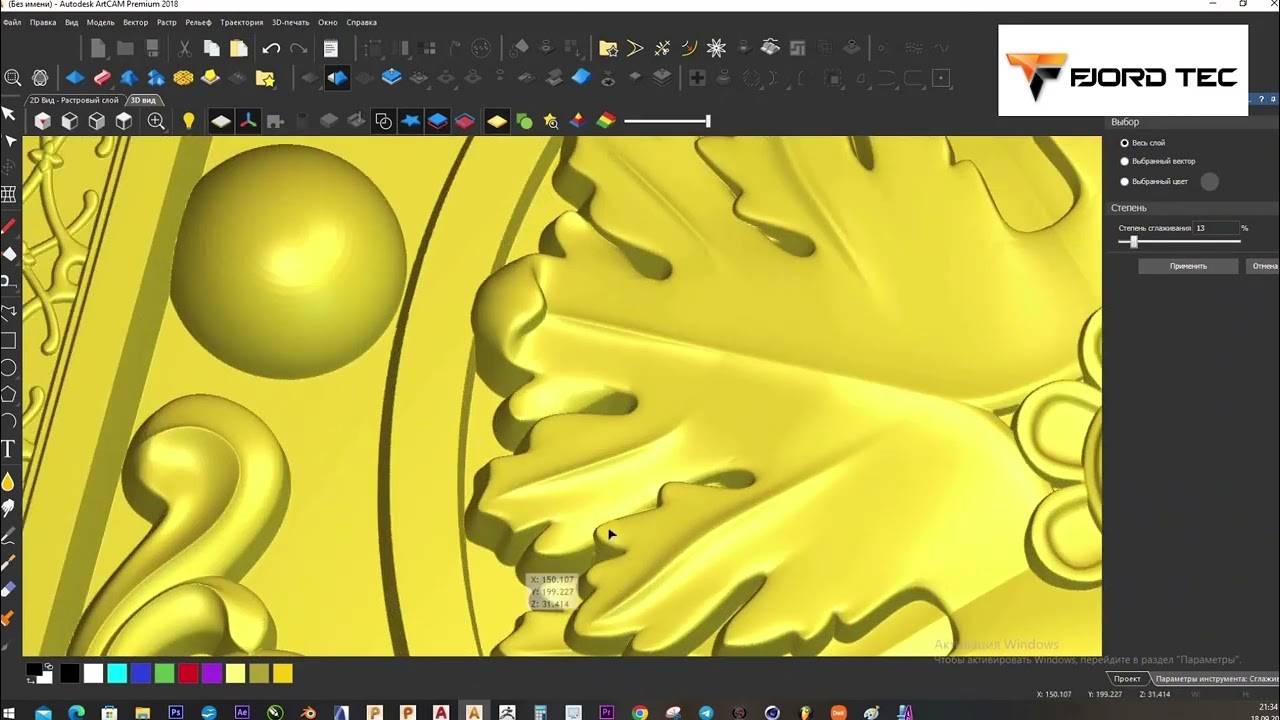Viewport: 1280px width, 720px height.
Task: Click the Cut scissors icon
Action: coord(185,48)
